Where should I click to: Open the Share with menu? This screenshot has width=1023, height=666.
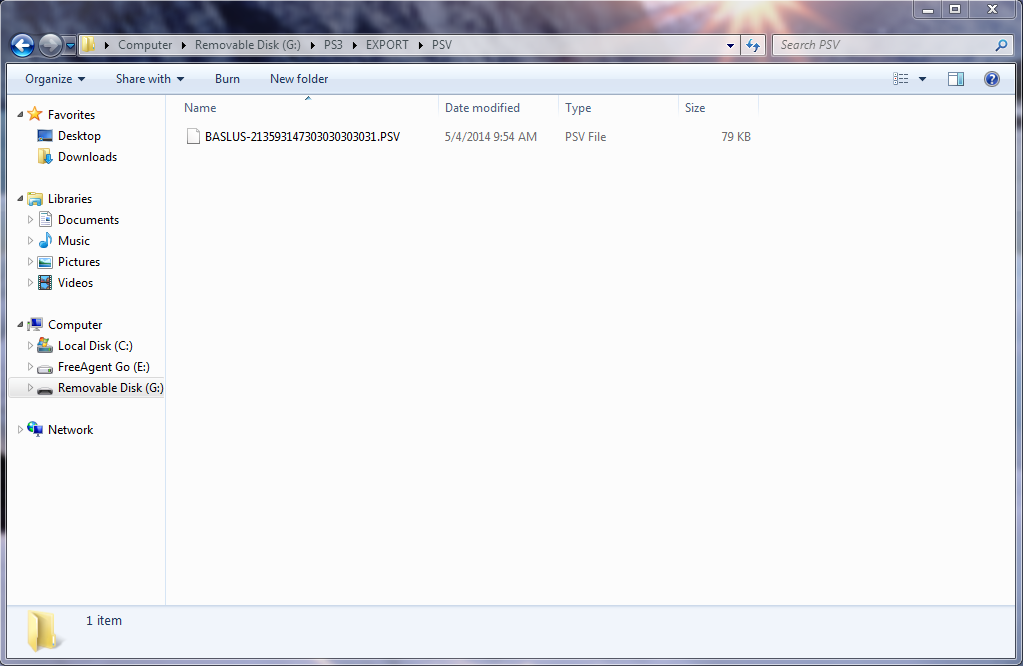tap(149, 79)
